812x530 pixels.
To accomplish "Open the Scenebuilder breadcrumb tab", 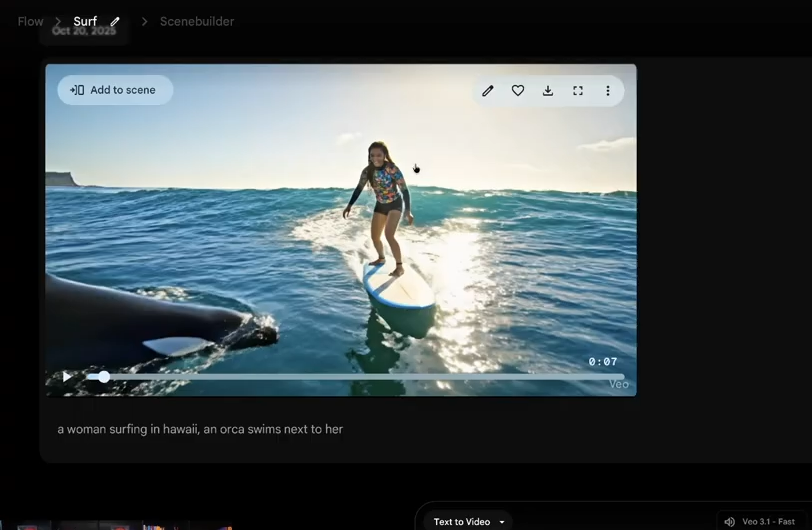I will 197,22.
